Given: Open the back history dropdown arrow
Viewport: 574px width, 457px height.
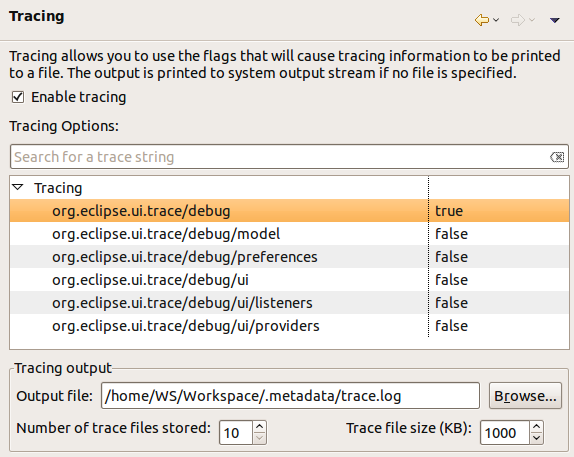Looking at the screenshot, I should (x=496, y=20).
